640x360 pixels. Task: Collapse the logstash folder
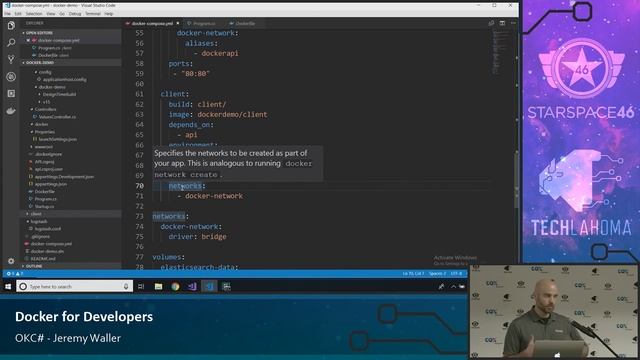pyautogui.click(x=39, y=221)
